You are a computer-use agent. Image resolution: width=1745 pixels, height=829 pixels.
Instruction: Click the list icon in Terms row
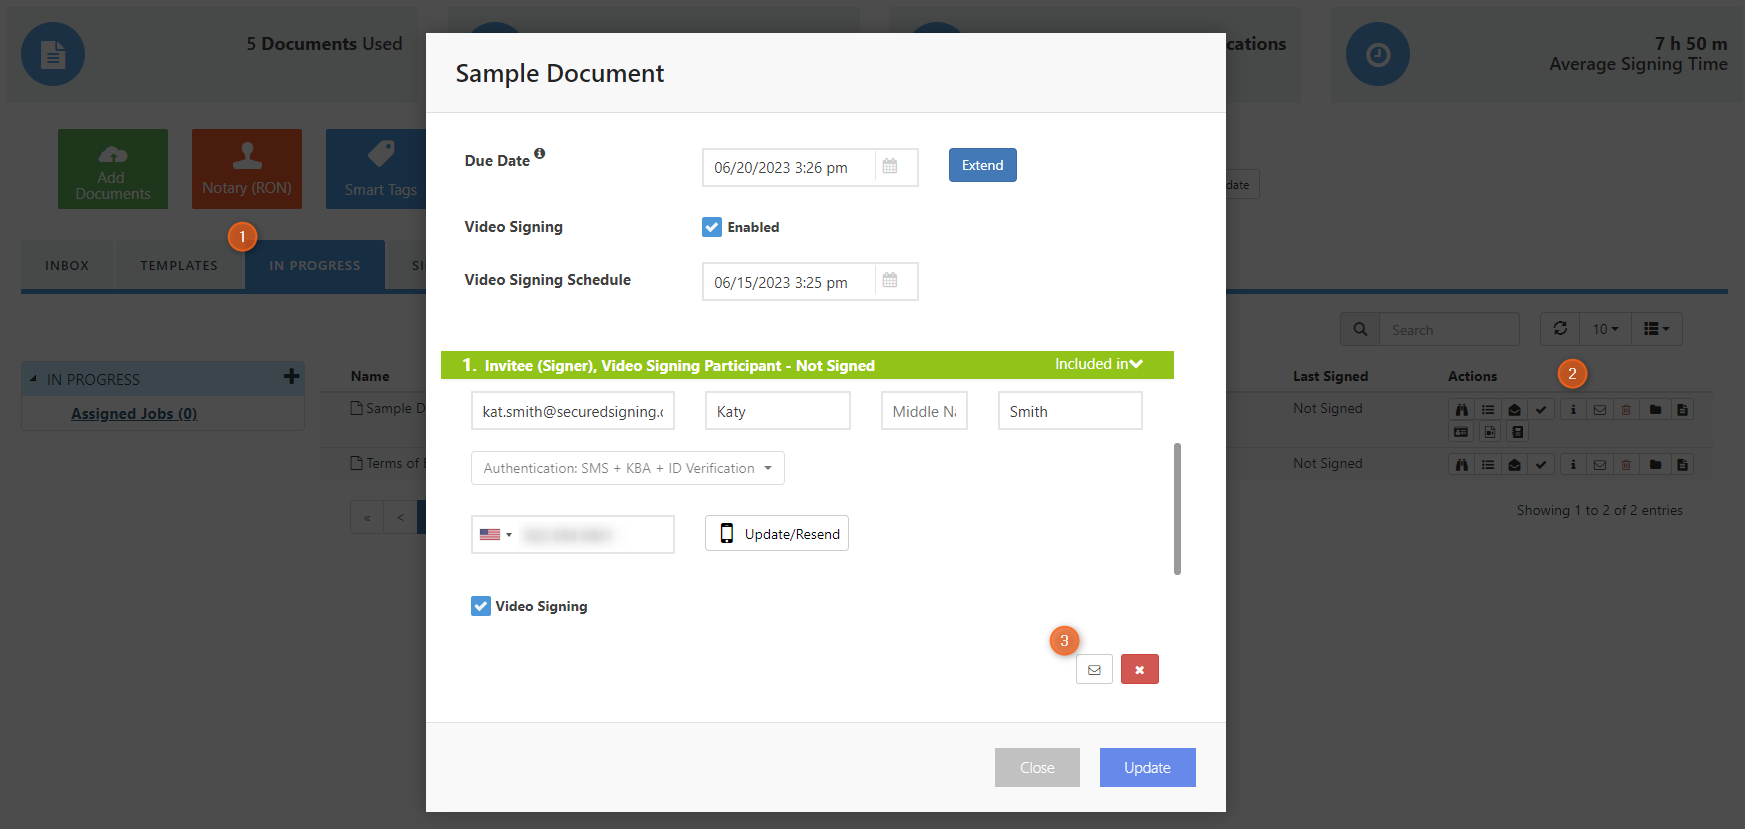click(1488, 464)
